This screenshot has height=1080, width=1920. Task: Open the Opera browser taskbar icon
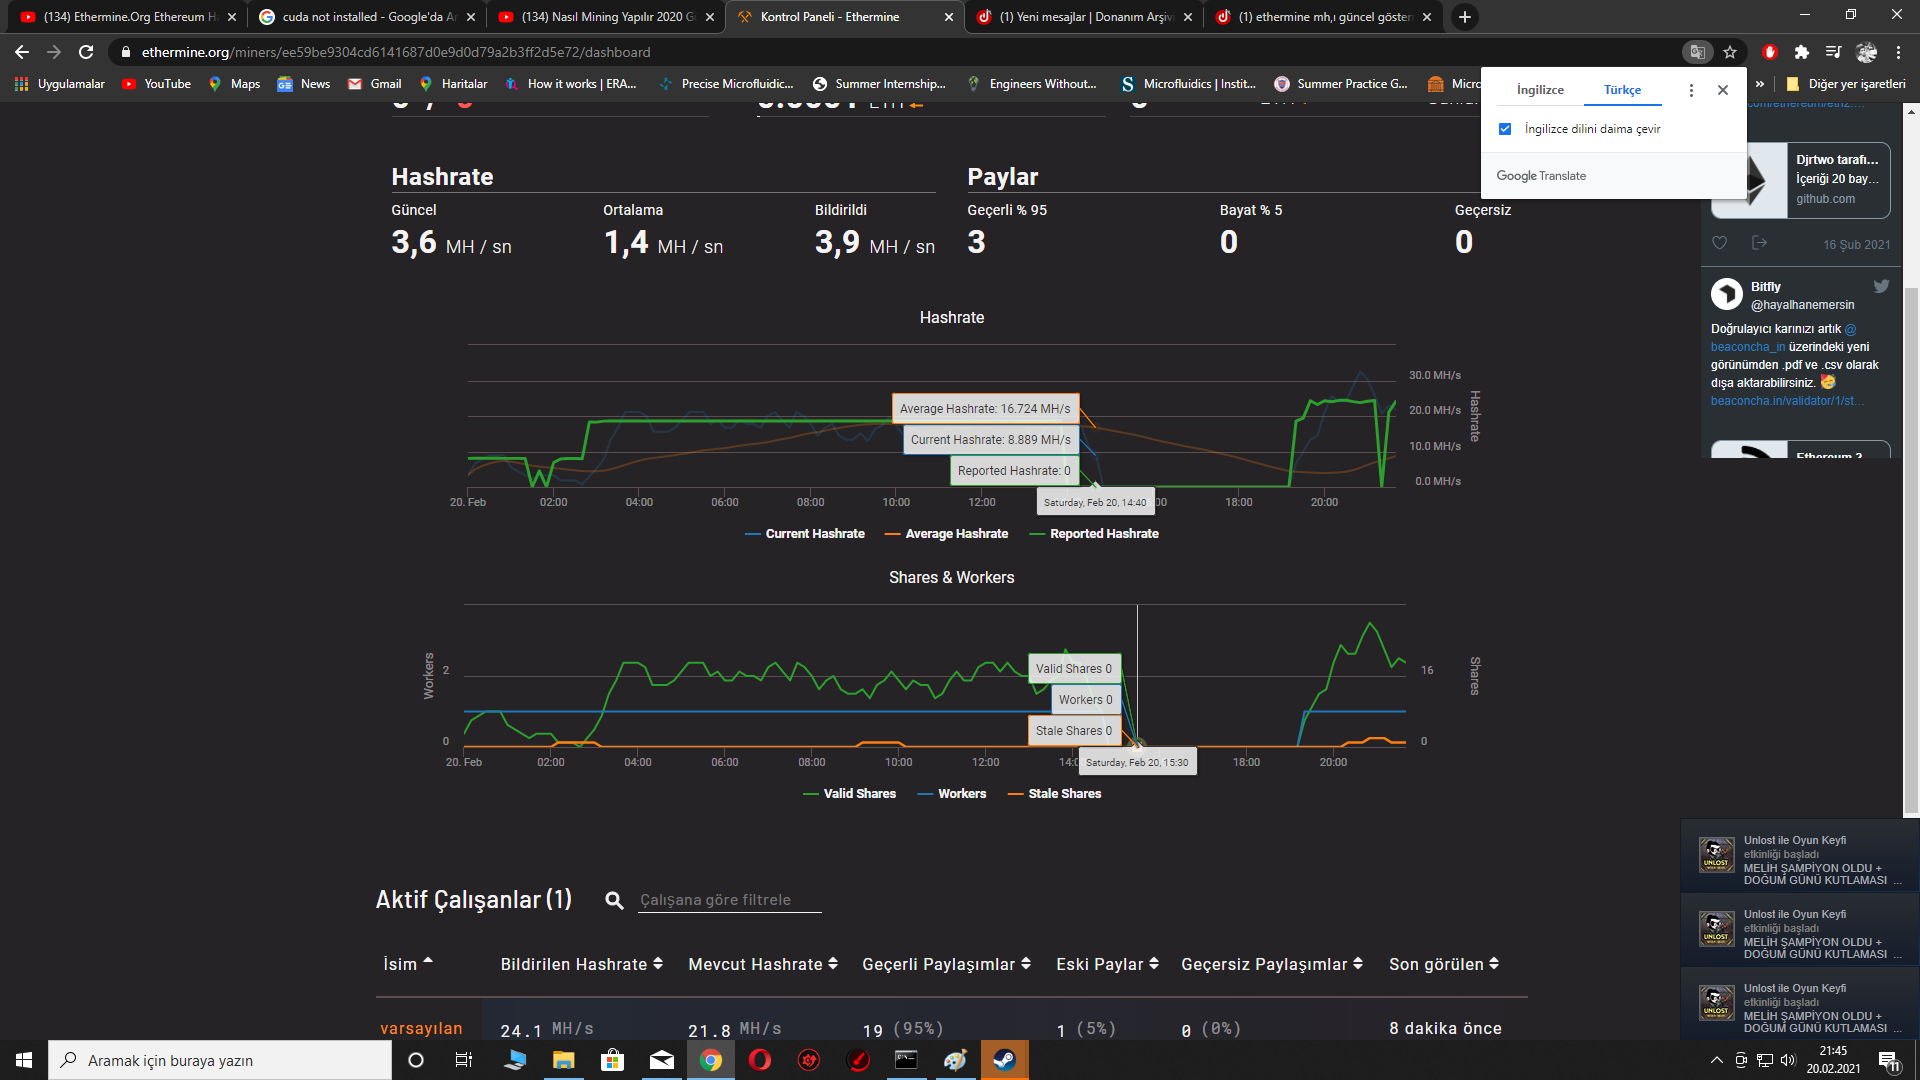pyautogui.click(x=760, y=1060)
